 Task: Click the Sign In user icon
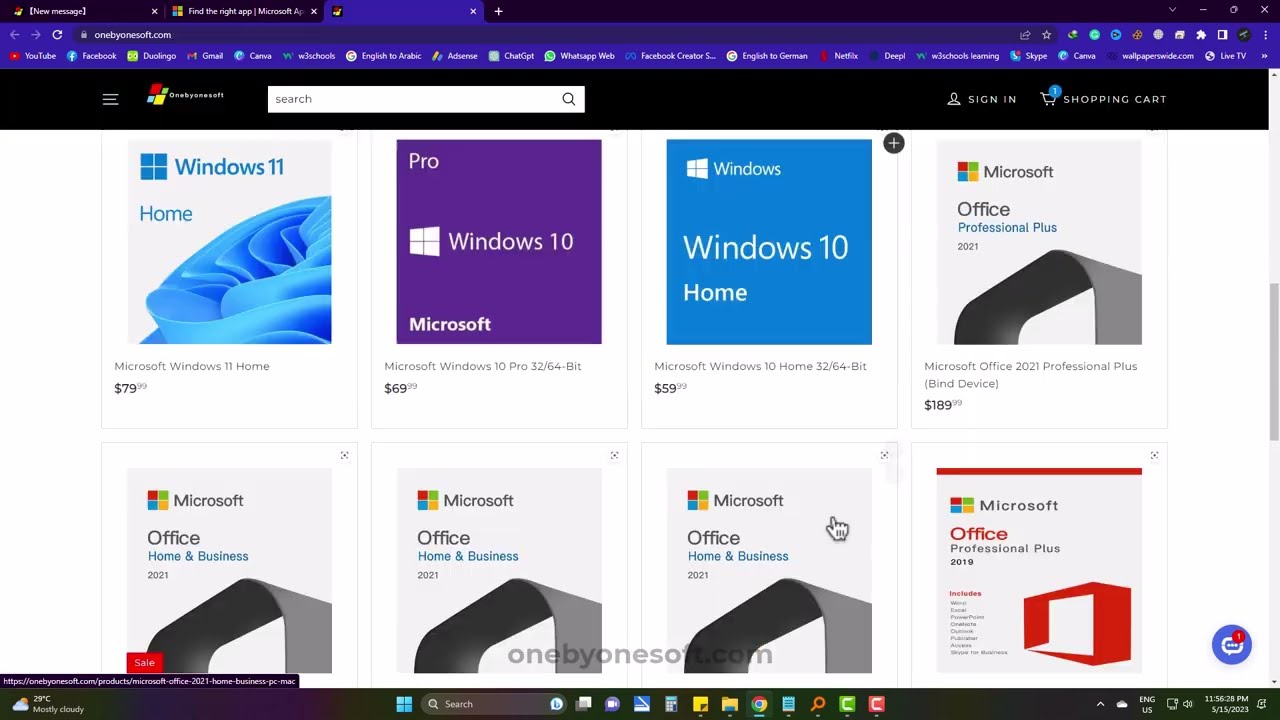click(954, 99)
